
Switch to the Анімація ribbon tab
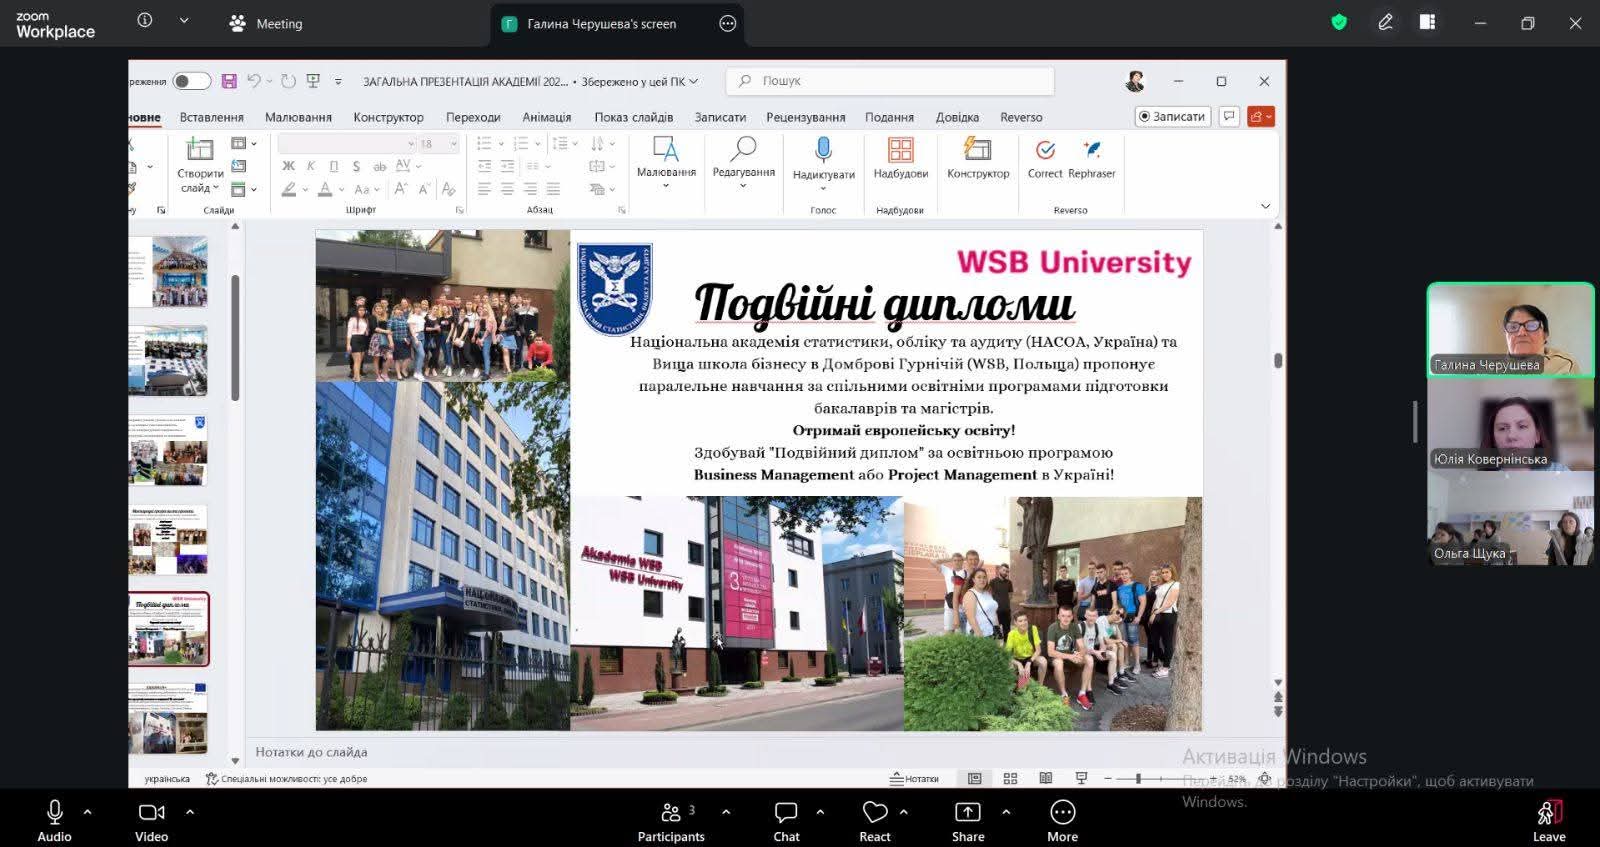click(x=546, y=117)
